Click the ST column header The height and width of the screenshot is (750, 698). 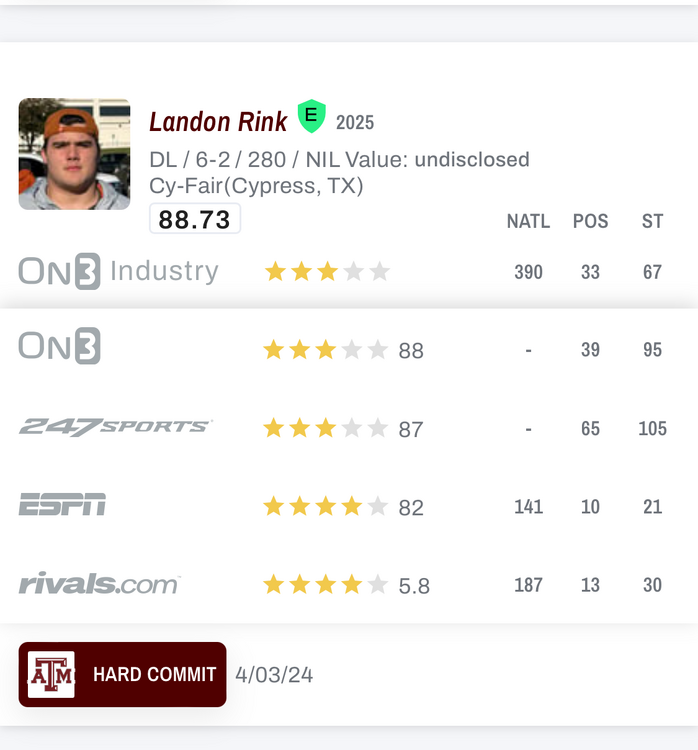(x=652, y=221)
